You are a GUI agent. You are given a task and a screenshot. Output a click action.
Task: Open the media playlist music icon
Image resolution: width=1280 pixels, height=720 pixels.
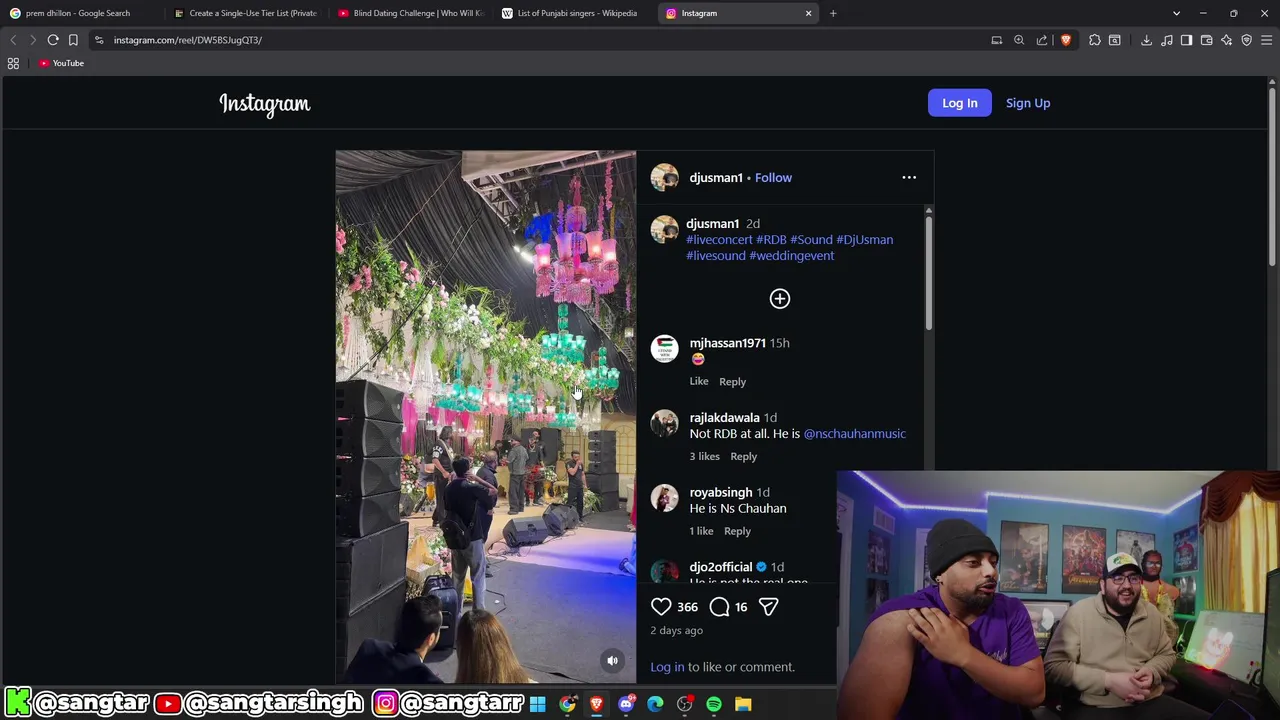(x=1166, y=40)
